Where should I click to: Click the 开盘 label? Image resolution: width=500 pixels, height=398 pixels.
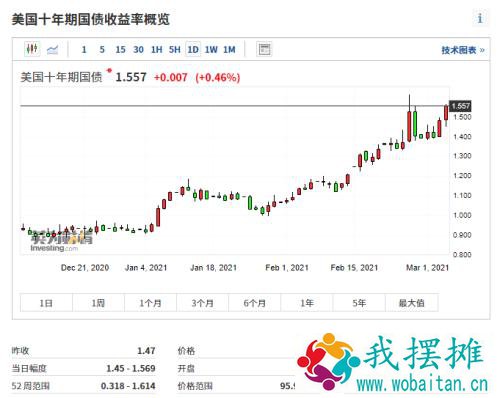point(186,368)
